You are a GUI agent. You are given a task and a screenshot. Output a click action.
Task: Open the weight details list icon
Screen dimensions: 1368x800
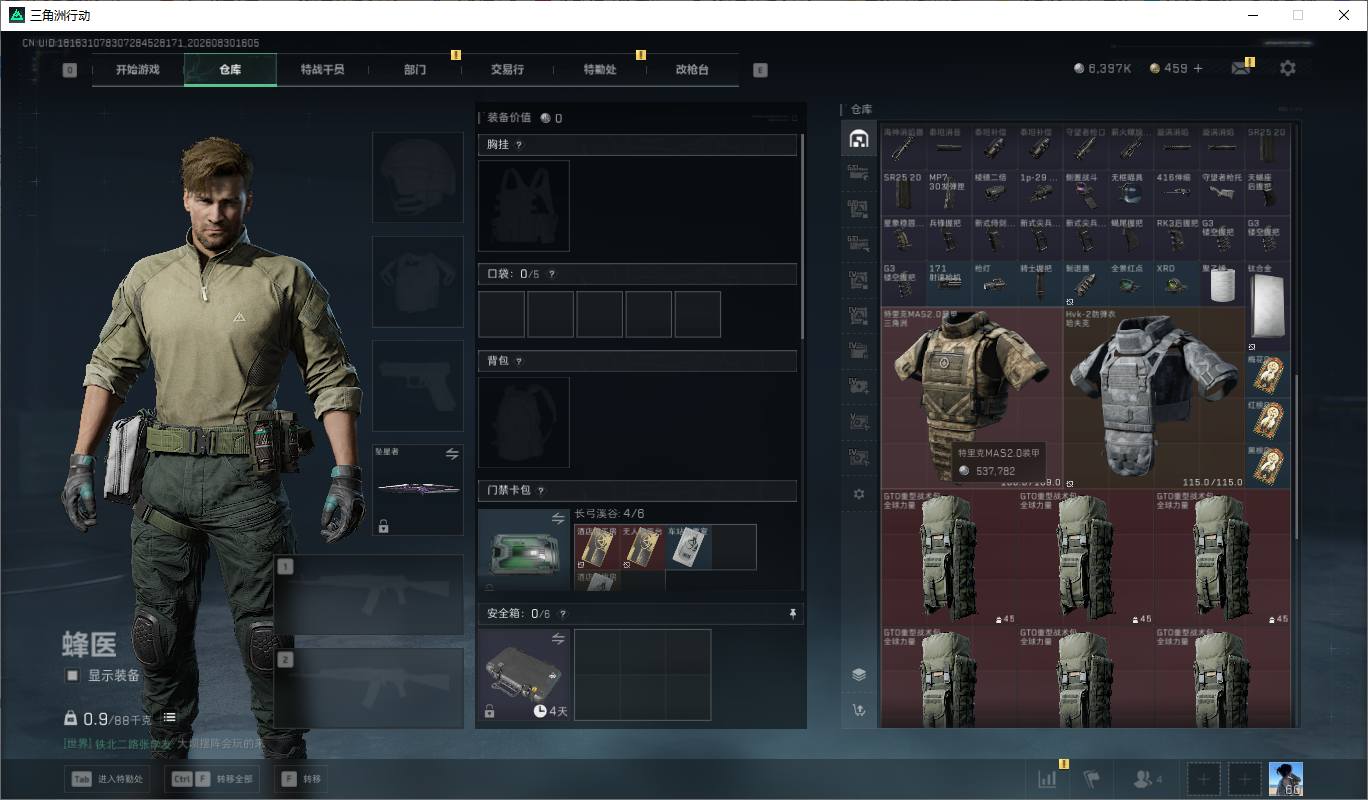170,718
